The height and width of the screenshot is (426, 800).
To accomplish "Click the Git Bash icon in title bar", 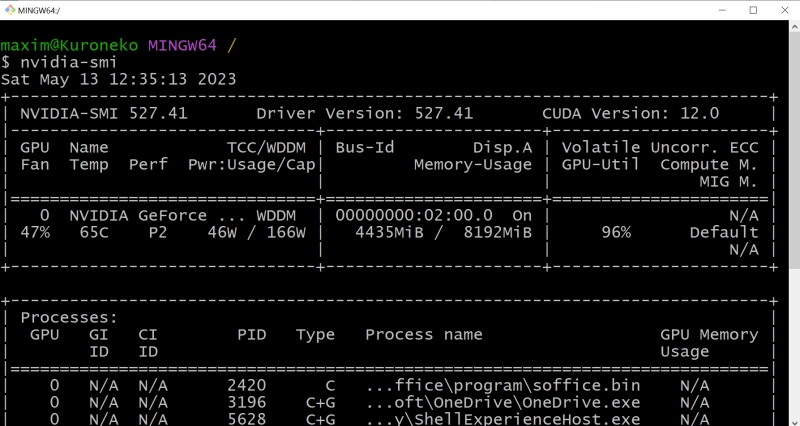I will click(x=11, y=10).
